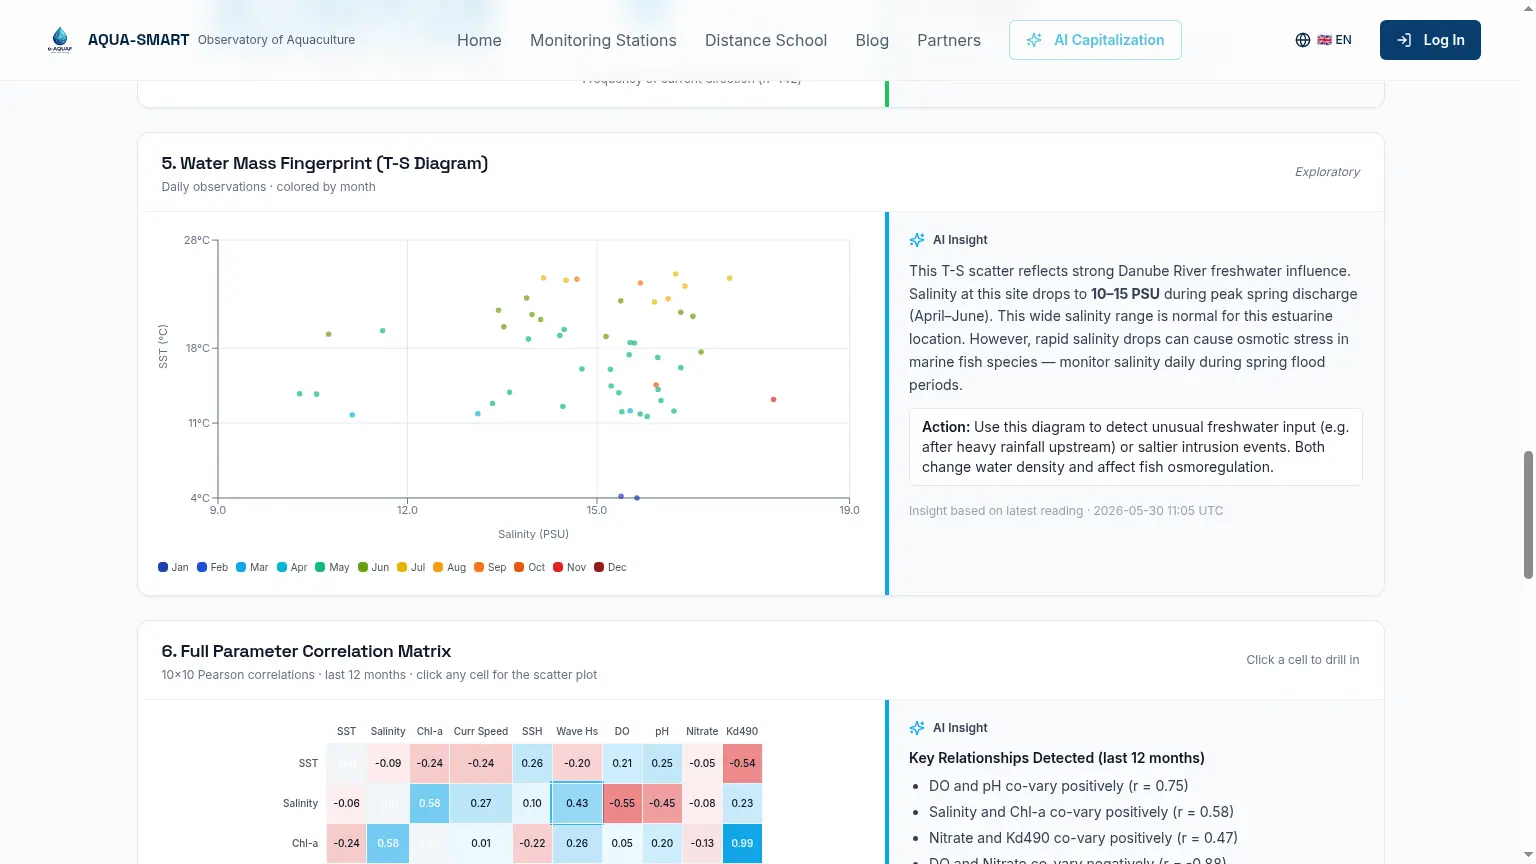Click the SST row SSH cell (0.26)
Image resolution: width=1536 pixels, height=864 pixels.
532,763
